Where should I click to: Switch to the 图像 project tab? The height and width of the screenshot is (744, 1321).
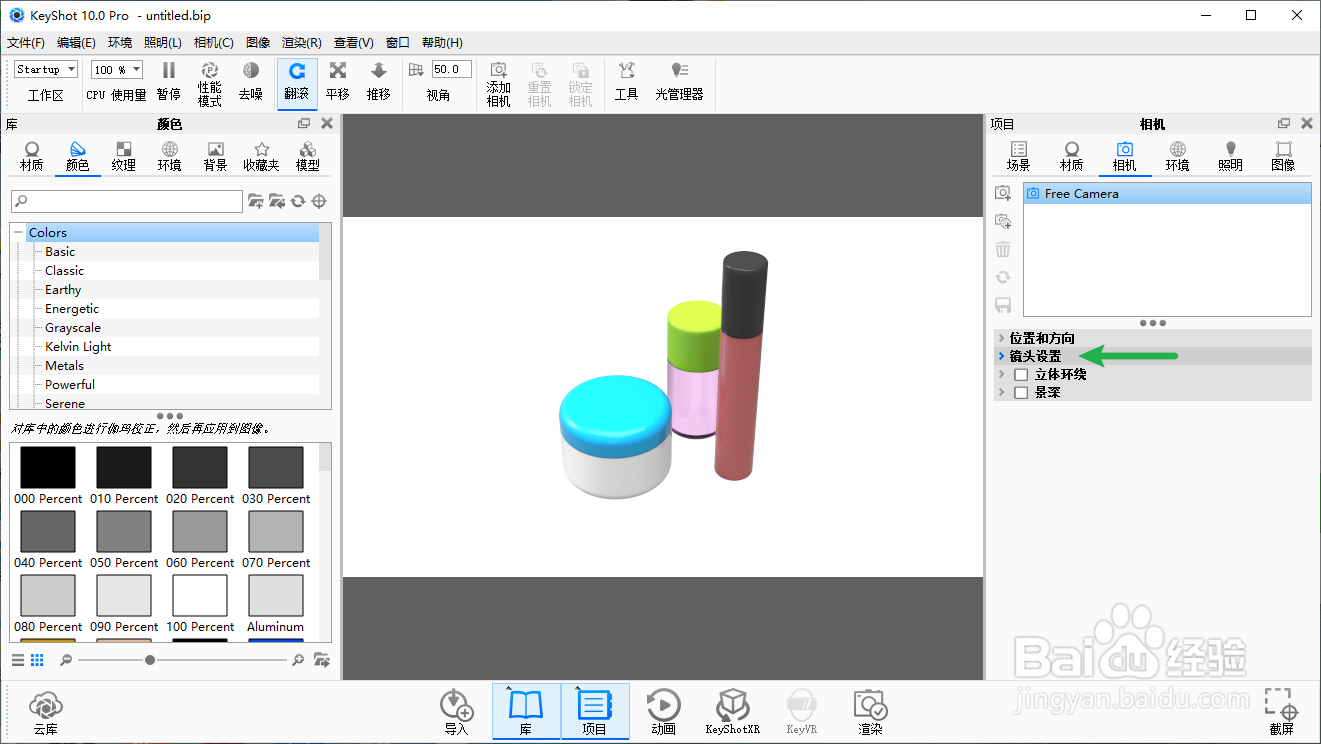[x=1284, y=157]
